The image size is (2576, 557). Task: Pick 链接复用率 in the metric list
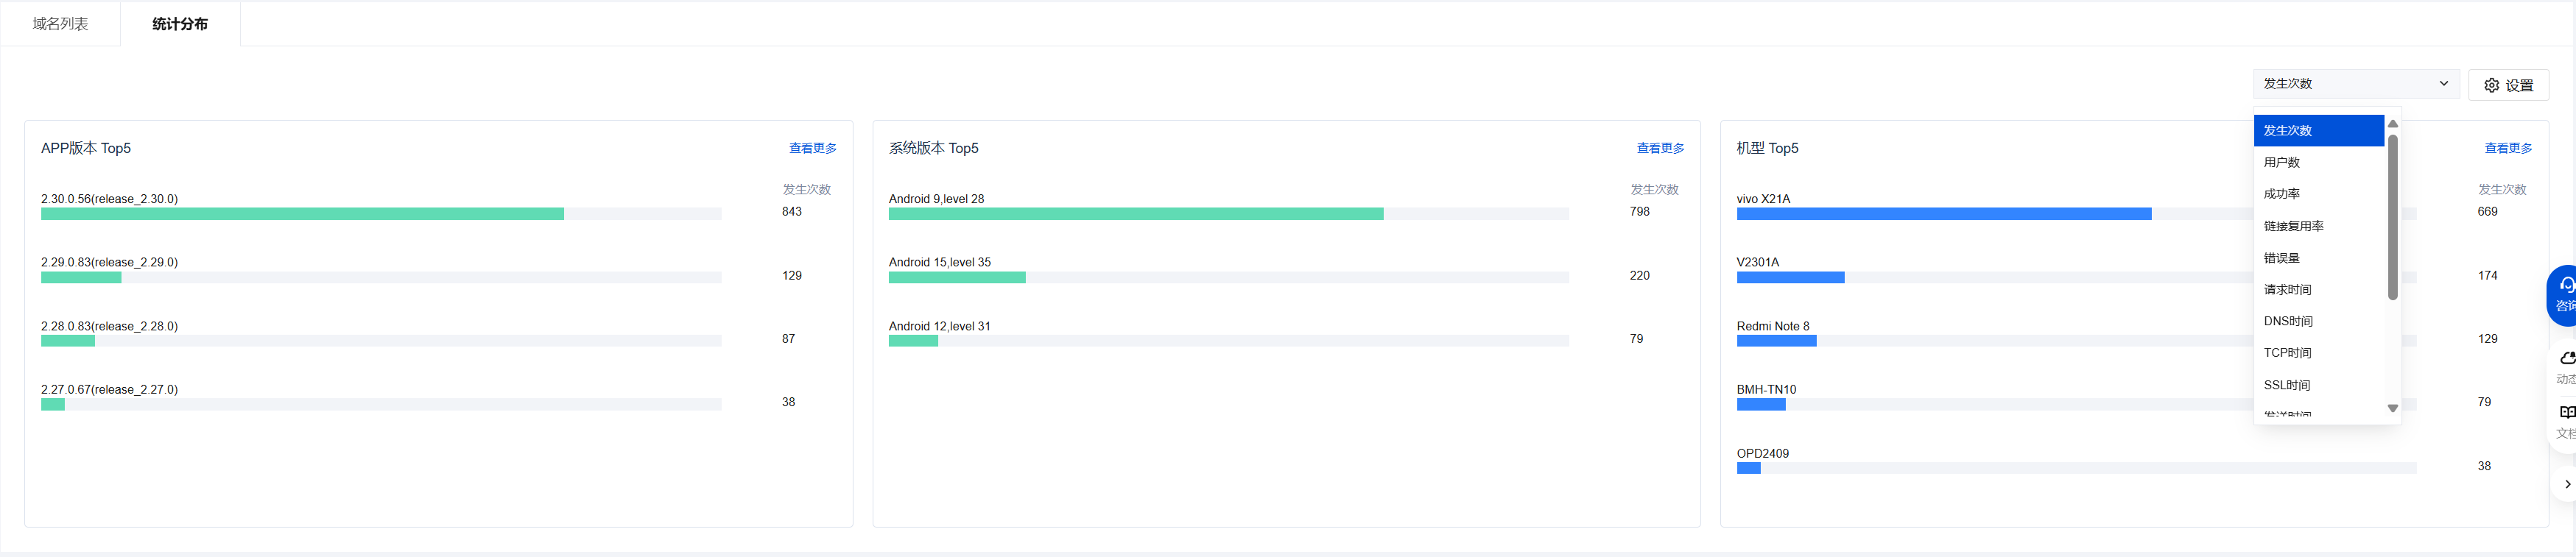(2293, 226)
